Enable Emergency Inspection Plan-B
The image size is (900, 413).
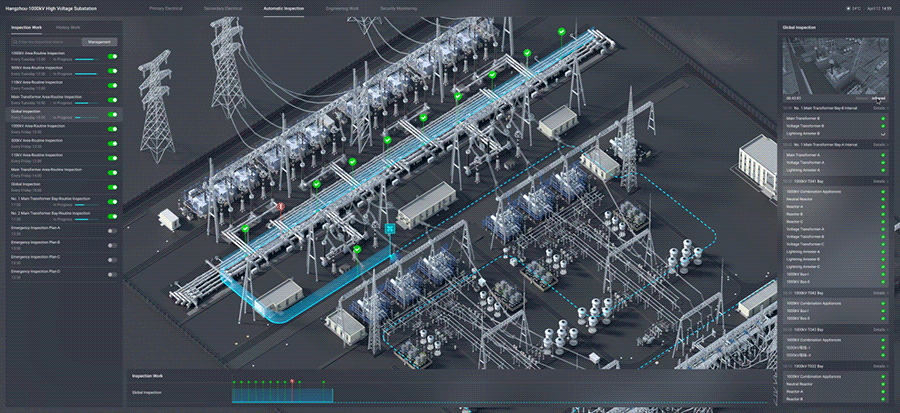112,246
